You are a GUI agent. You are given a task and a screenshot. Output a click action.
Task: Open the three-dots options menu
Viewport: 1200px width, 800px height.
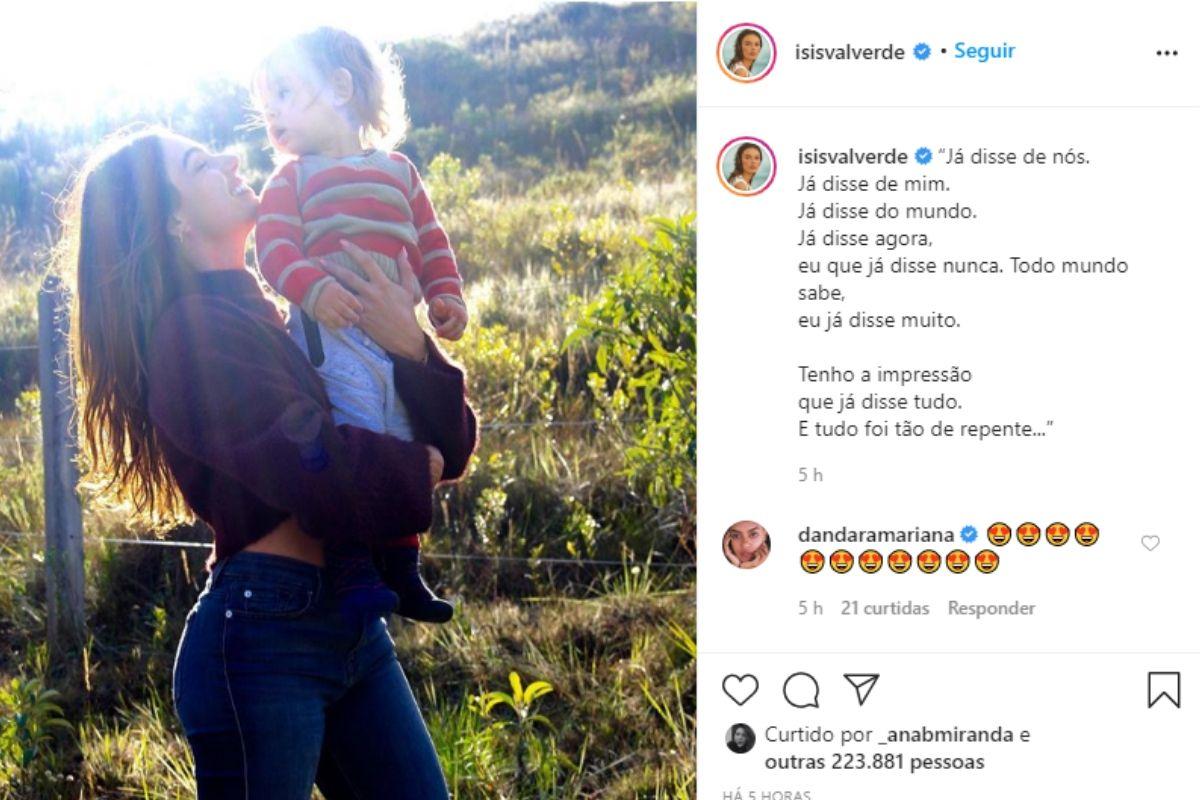tap(1167, 53)
